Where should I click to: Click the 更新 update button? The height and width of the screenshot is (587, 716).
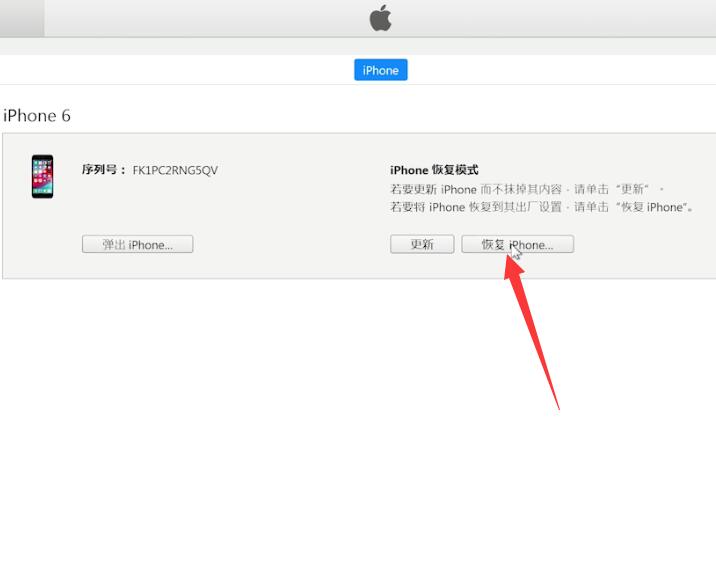422,244
